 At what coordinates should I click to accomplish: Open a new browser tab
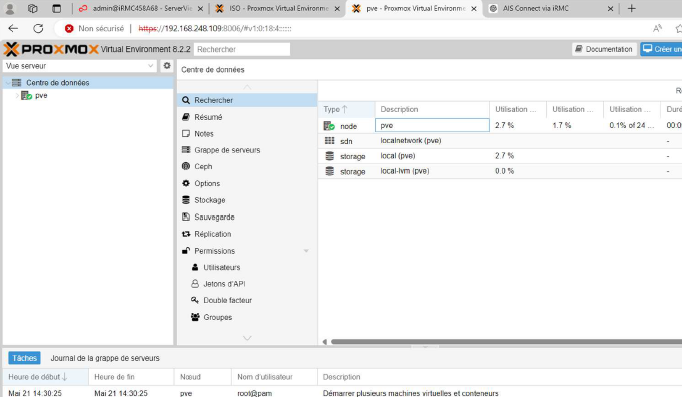632,8
